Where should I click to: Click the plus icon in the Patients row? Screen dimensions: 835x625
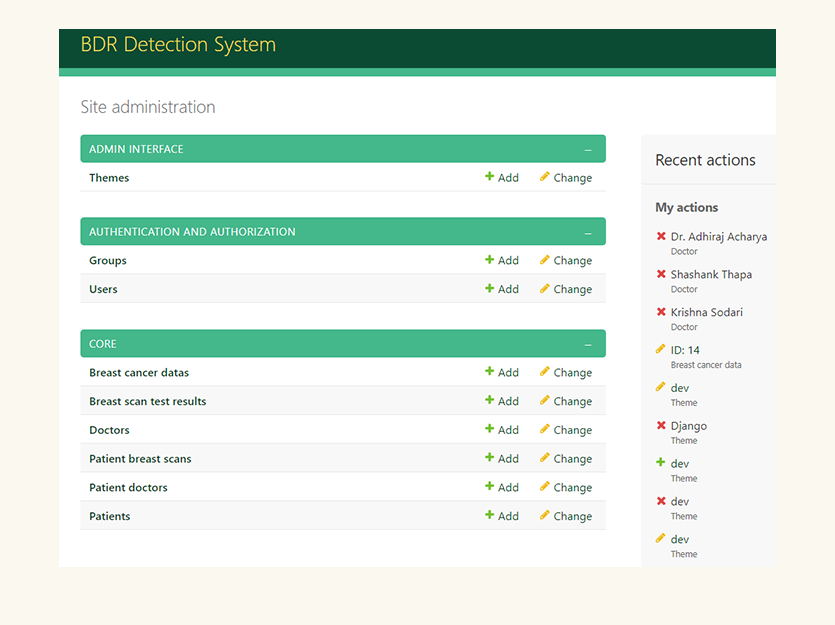pos(489,515)
